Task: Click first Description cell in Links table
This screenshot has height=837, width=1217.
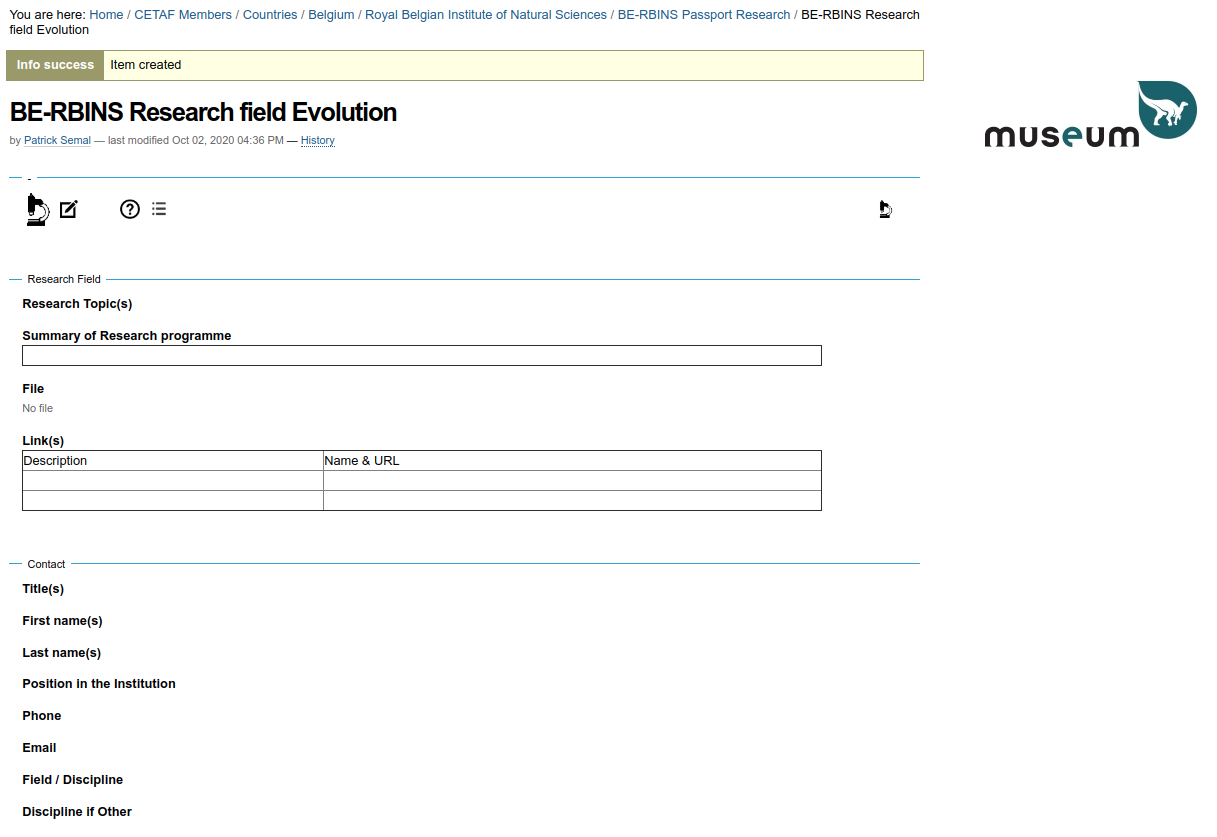Action: pos(173,481)
